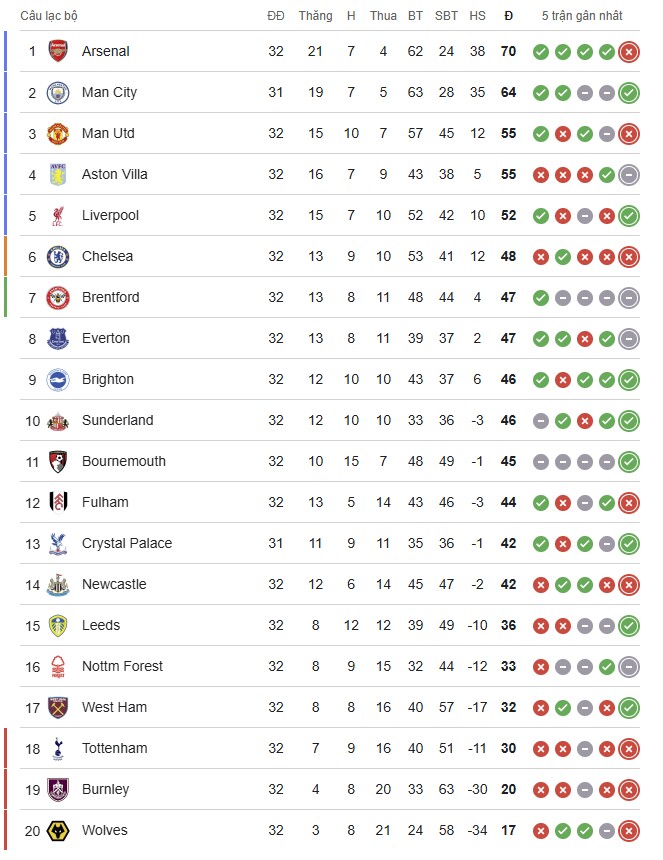Click Man City's latest win result icon

(x=628, y=93)
